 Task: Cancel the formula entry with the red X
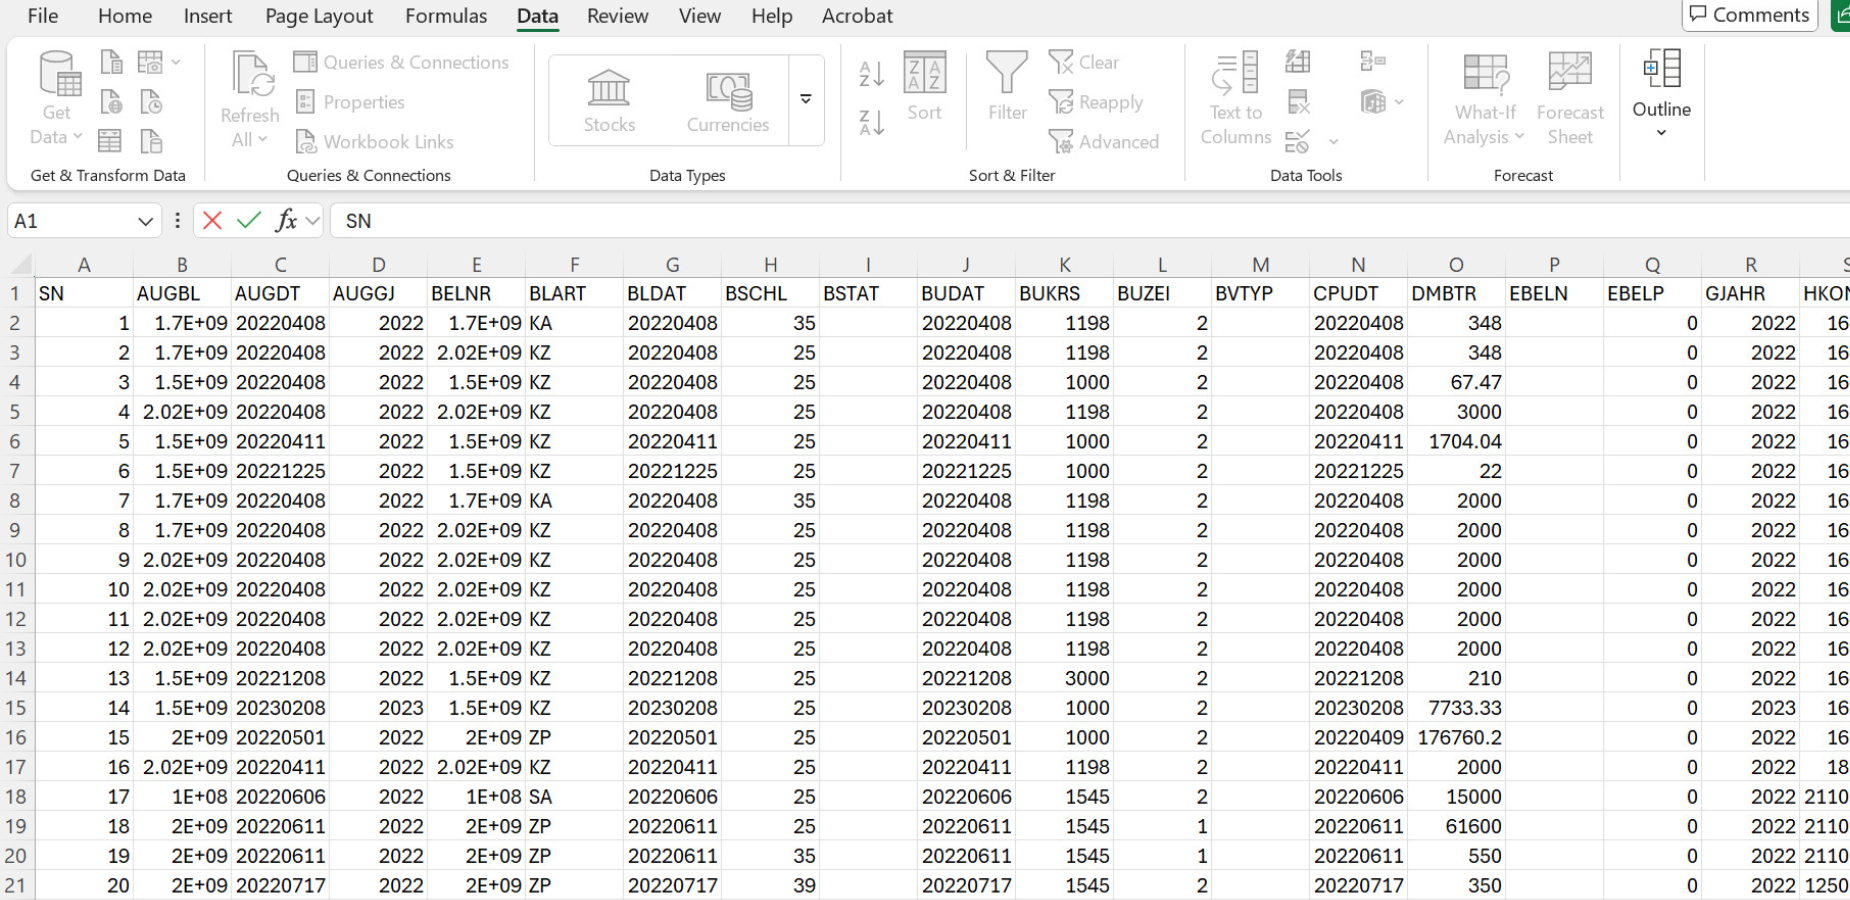212,220
